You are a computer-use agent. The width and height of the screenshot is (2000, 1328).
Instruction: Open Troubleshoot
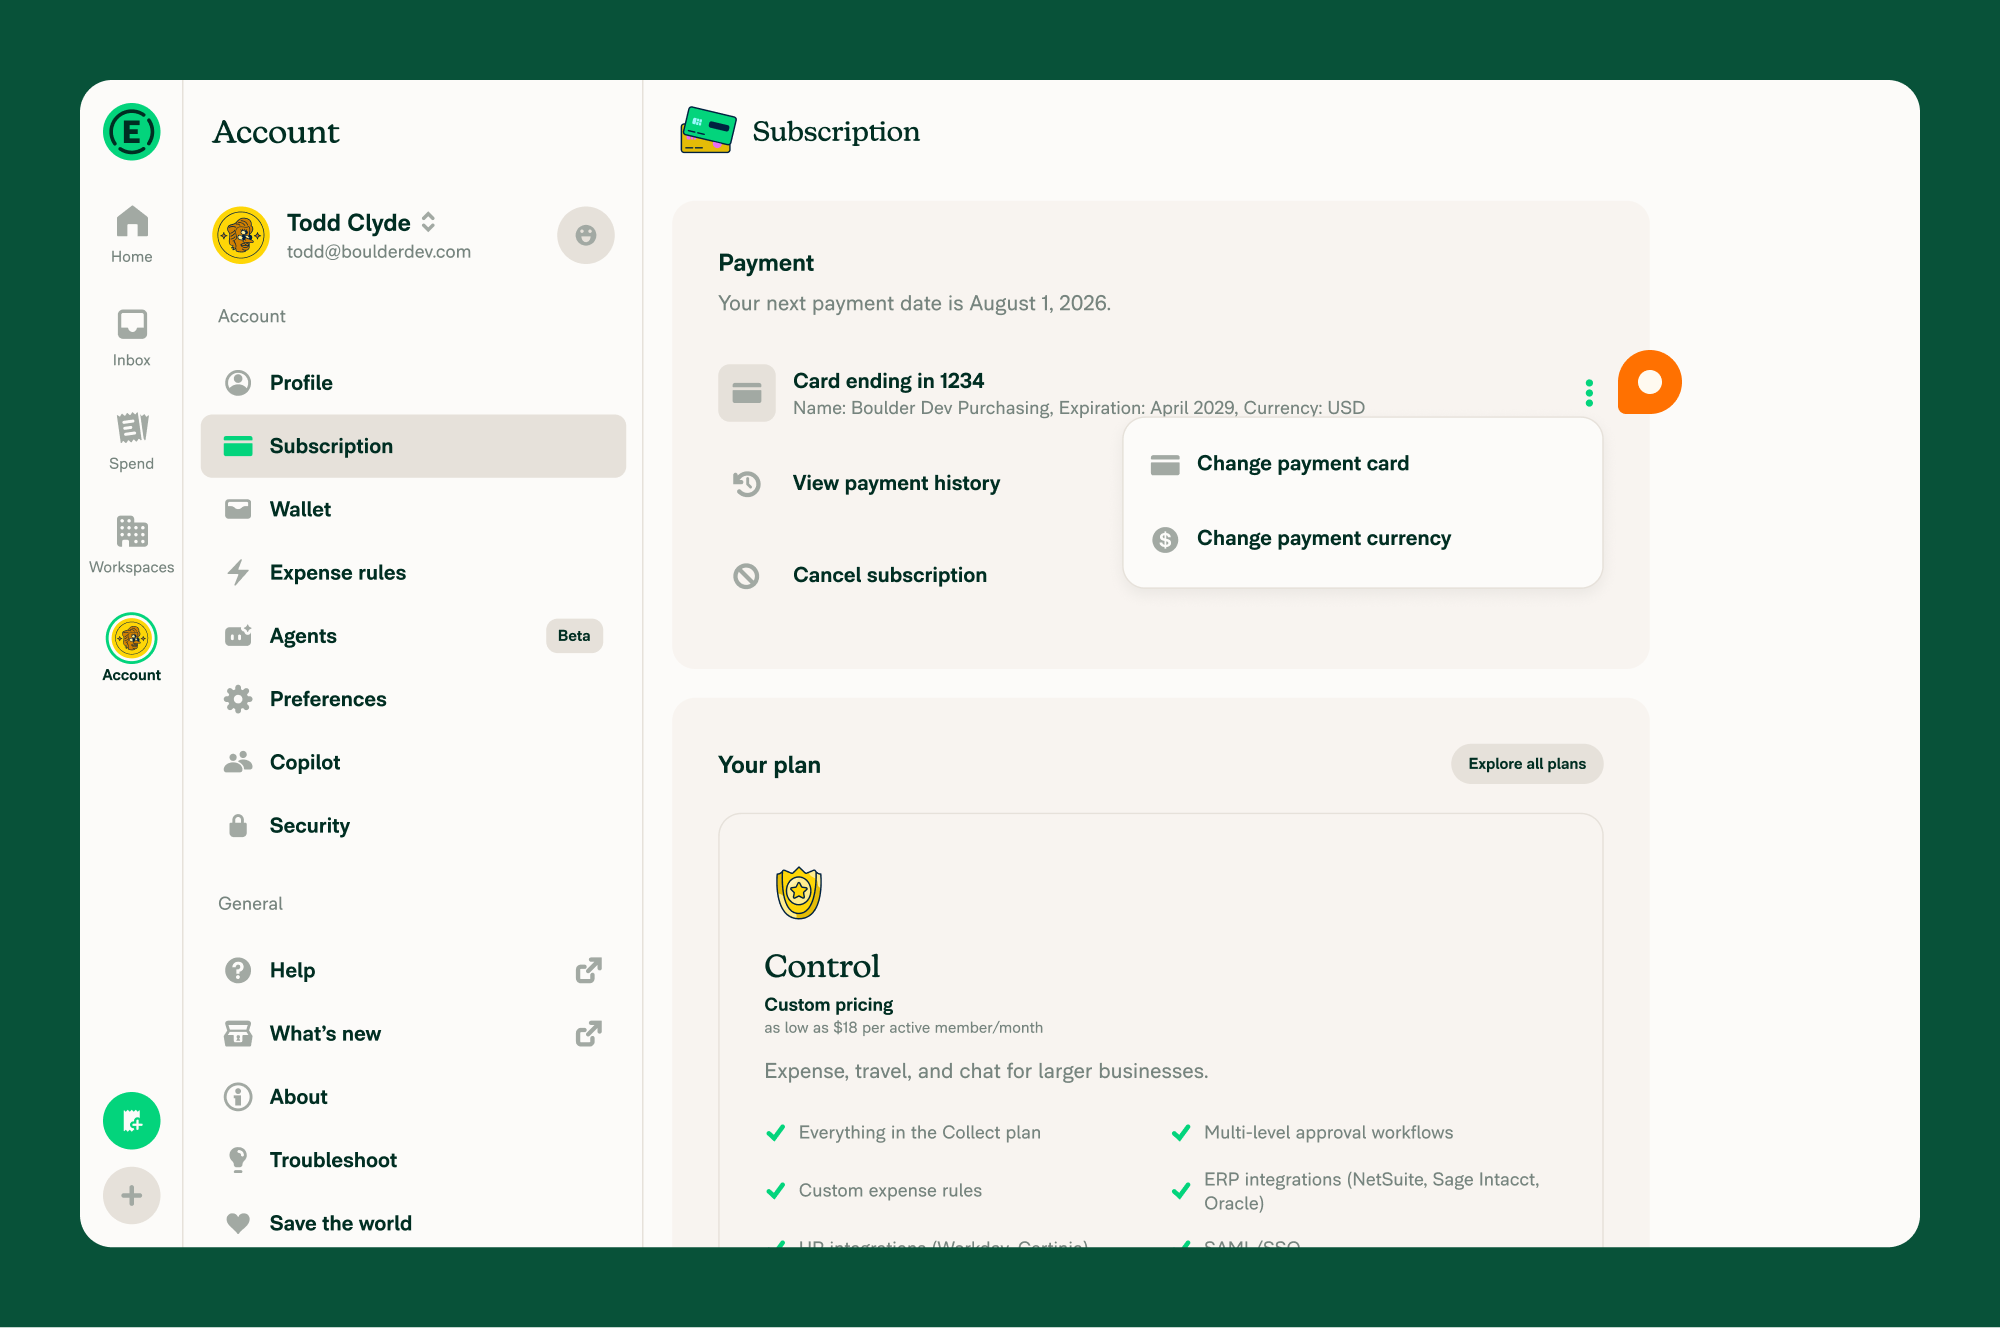[x=413, y=1160]
